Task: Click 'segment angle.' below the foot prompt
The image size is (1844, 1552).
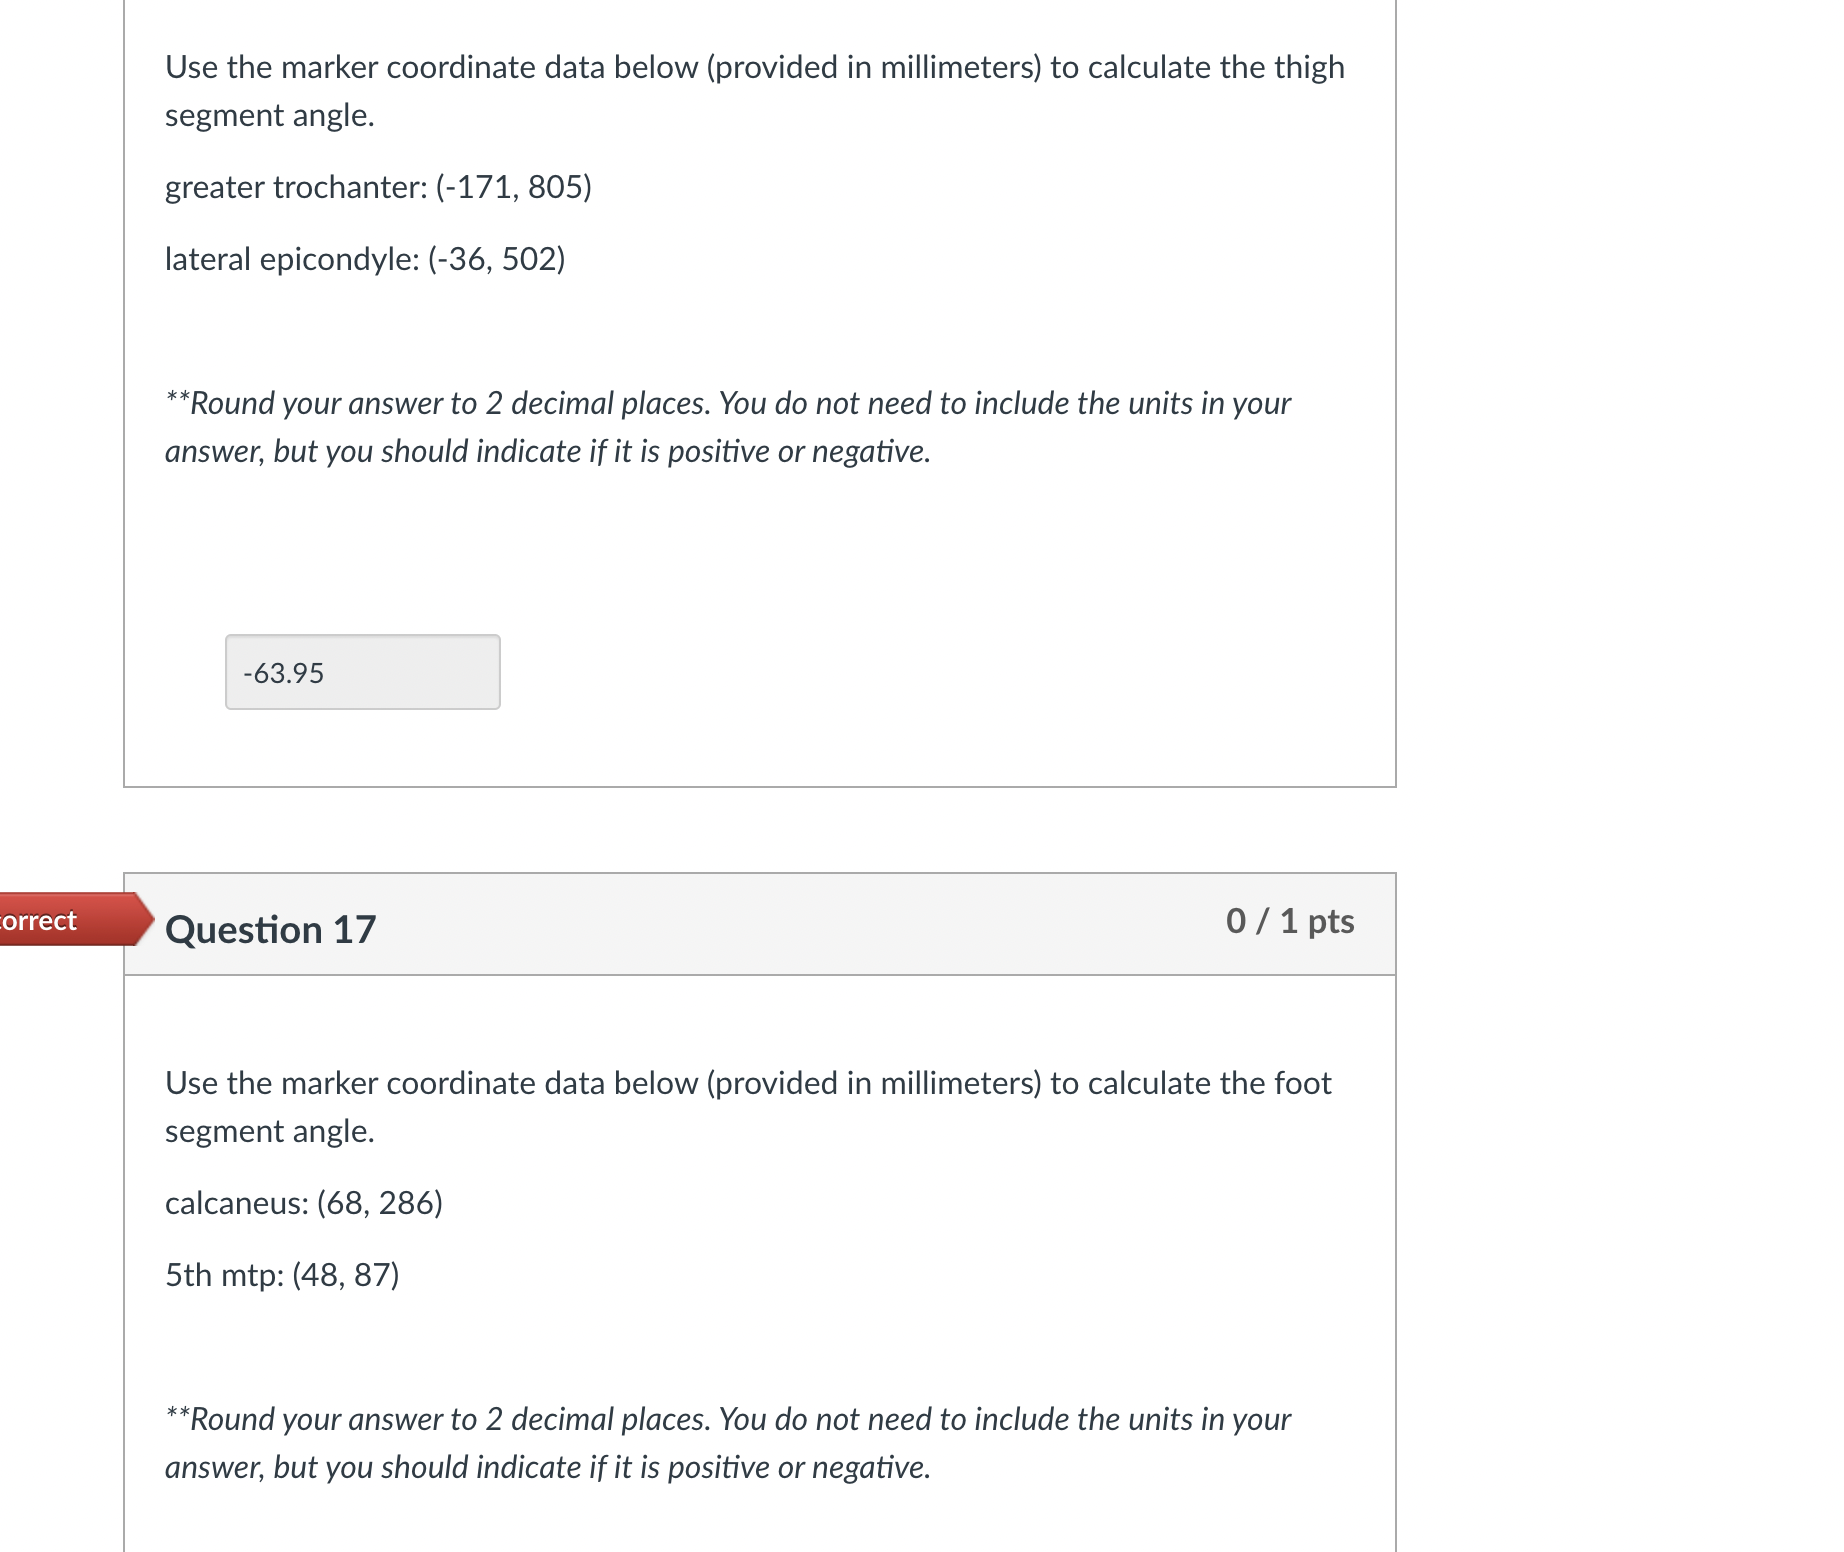Action: [270, 1131]
